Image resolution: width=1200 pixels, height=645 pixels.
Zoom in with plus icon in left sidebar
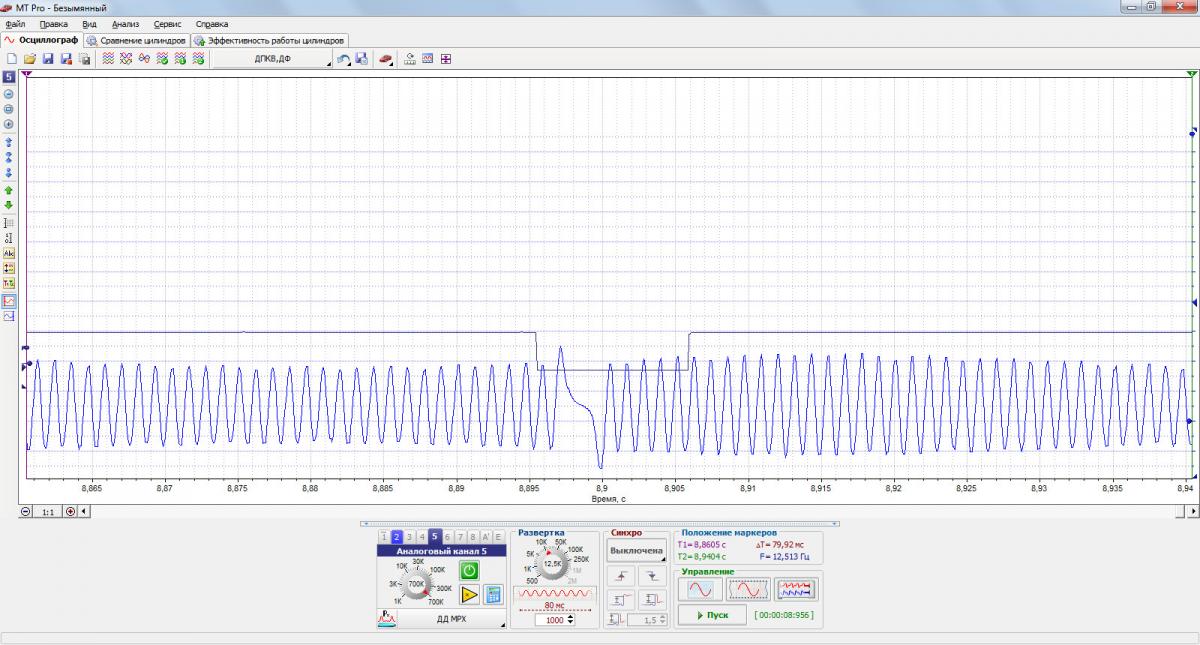pyautogui.click(x=9, y=125)
